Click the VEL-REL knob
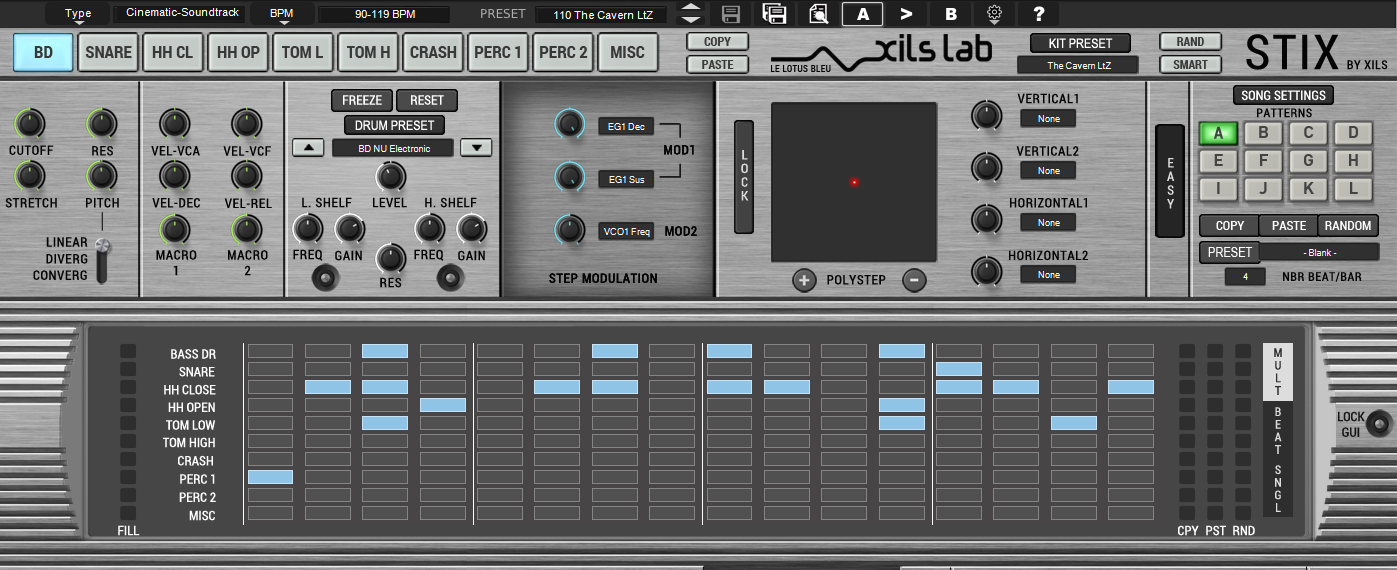Image resolution: width=1397 pixels, height=570 pixels. 246,176
